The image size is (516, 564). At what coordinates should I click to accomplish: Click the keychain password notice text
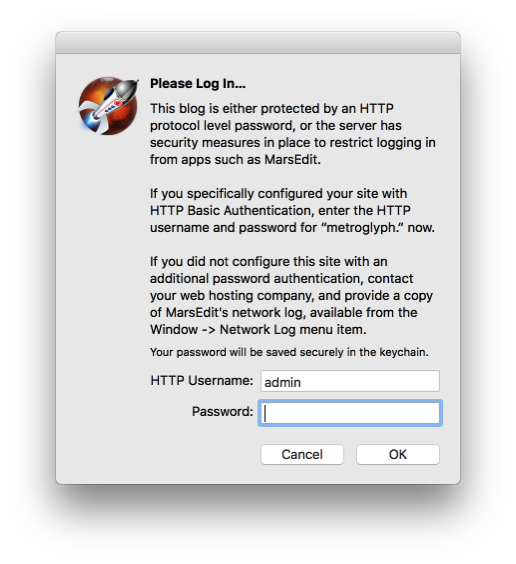289,352
